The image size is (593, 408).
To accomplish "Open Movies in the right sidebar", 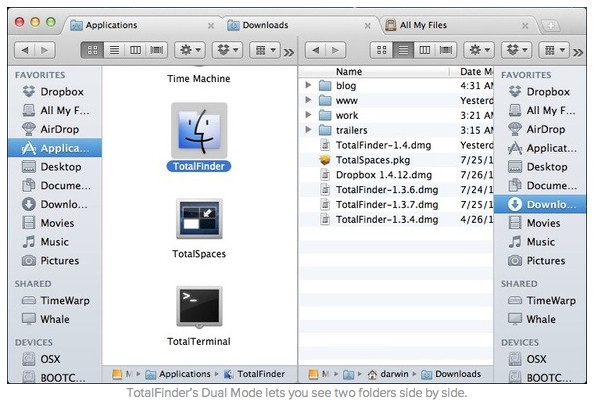I will [534, 223].
